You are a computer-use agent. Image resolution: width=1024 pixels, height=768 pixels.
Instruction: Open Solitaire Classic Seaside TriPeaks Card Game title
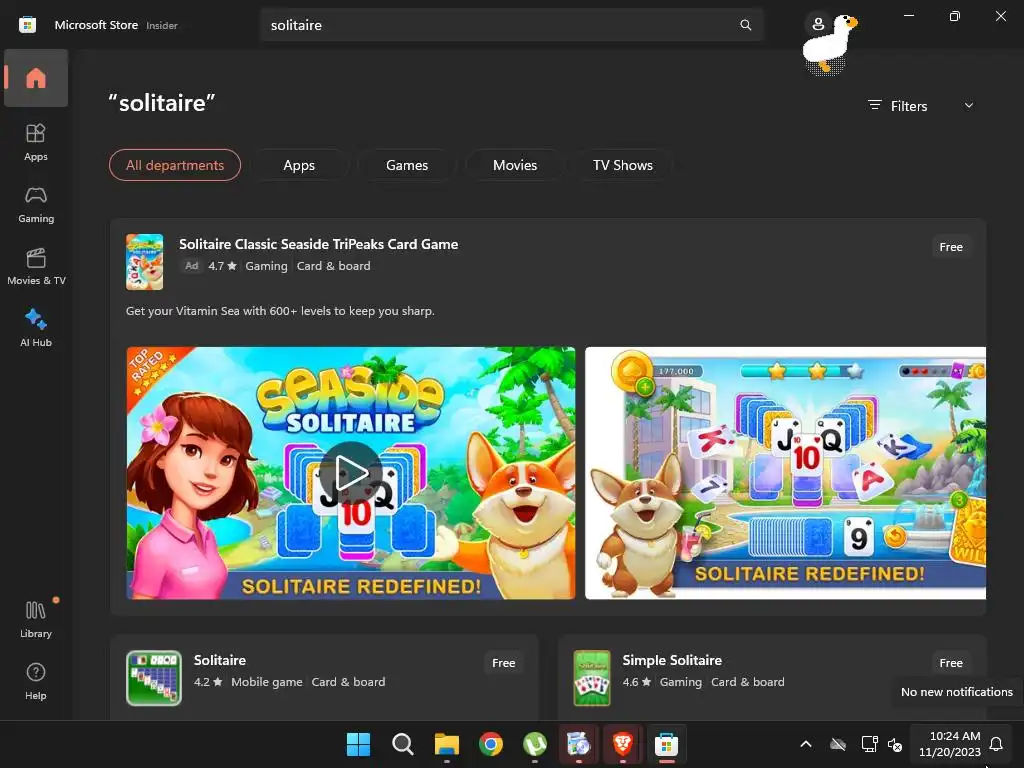(x=319, y=244)
